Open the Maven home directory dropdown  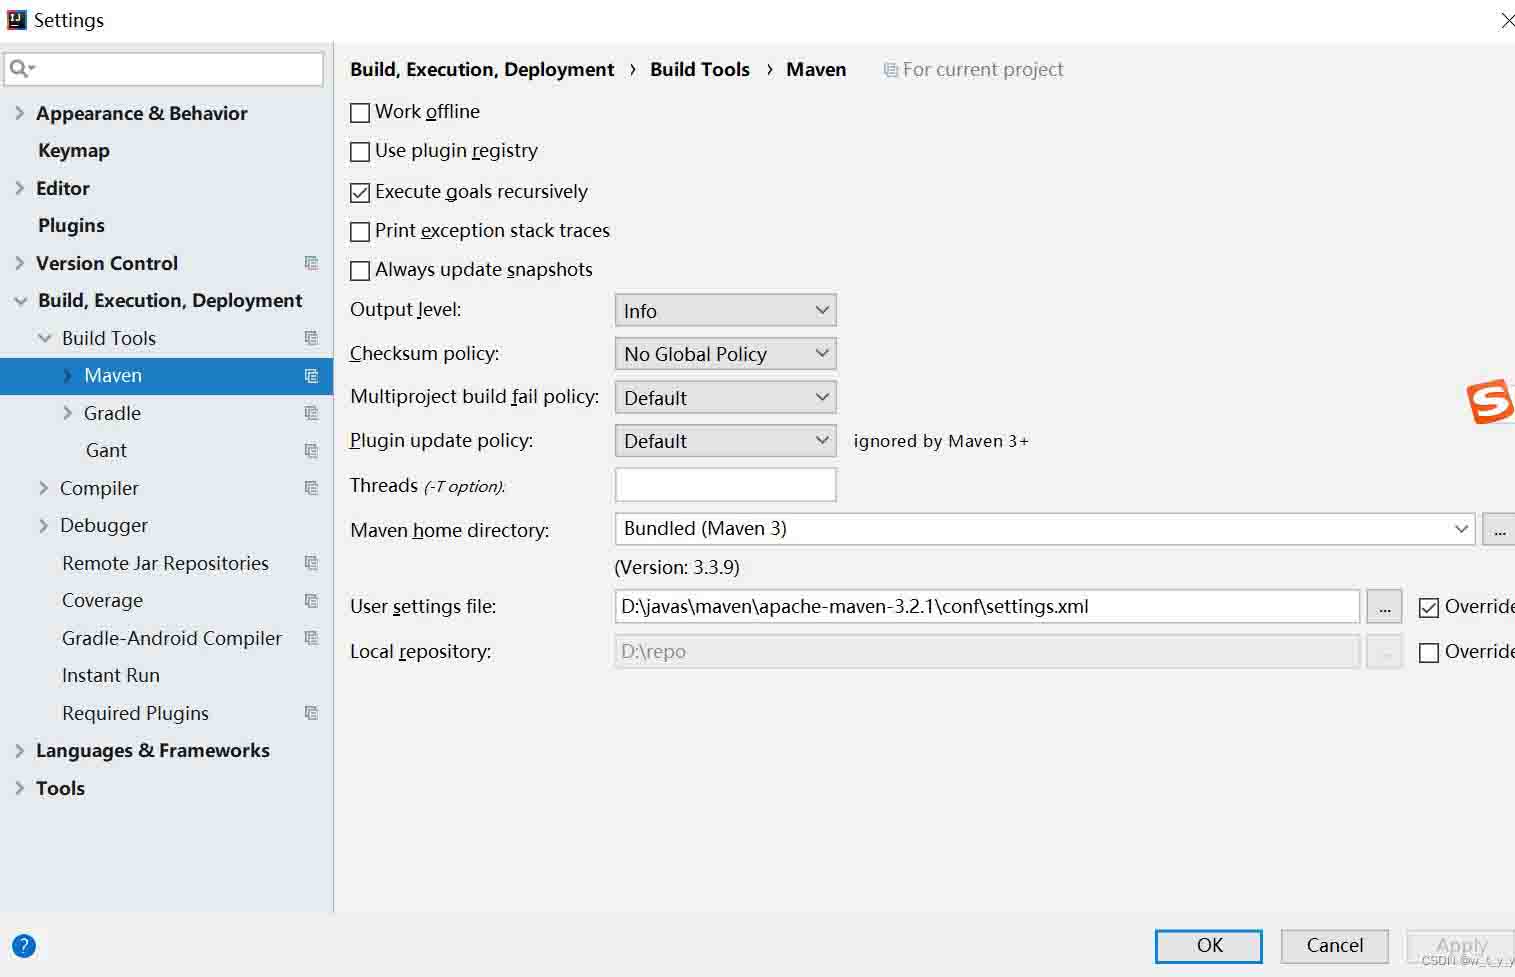pyautogui.click(x=1044, y=528)
